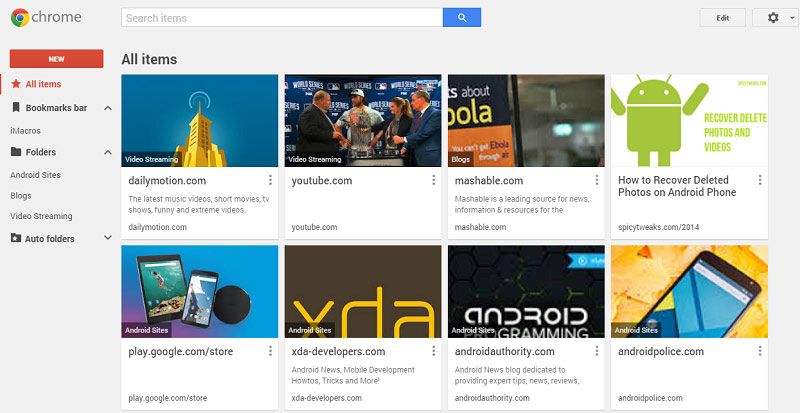Click Blogs tag on mashable thumbnail

(x=461, y=159)
